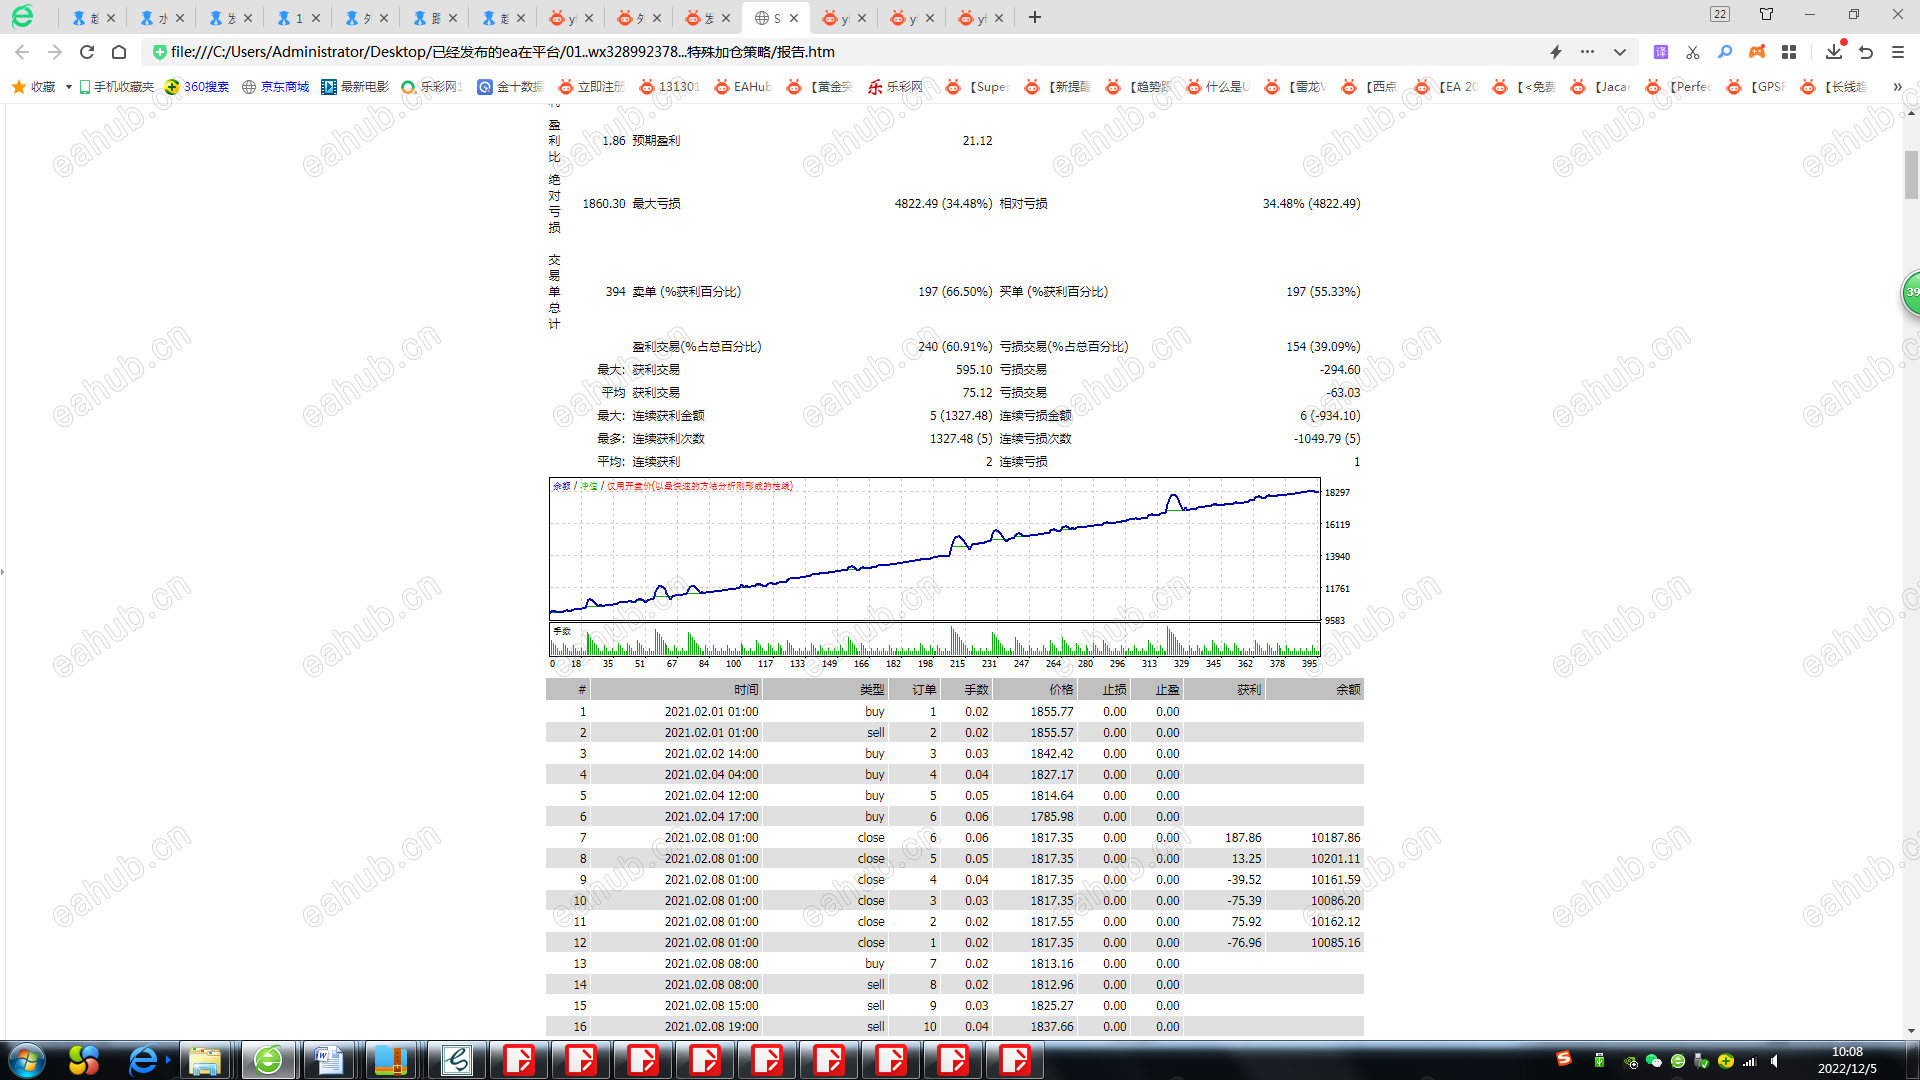Screen dimensions: 1920x1080
Task: Click the browser home icon
Action: 119,52
